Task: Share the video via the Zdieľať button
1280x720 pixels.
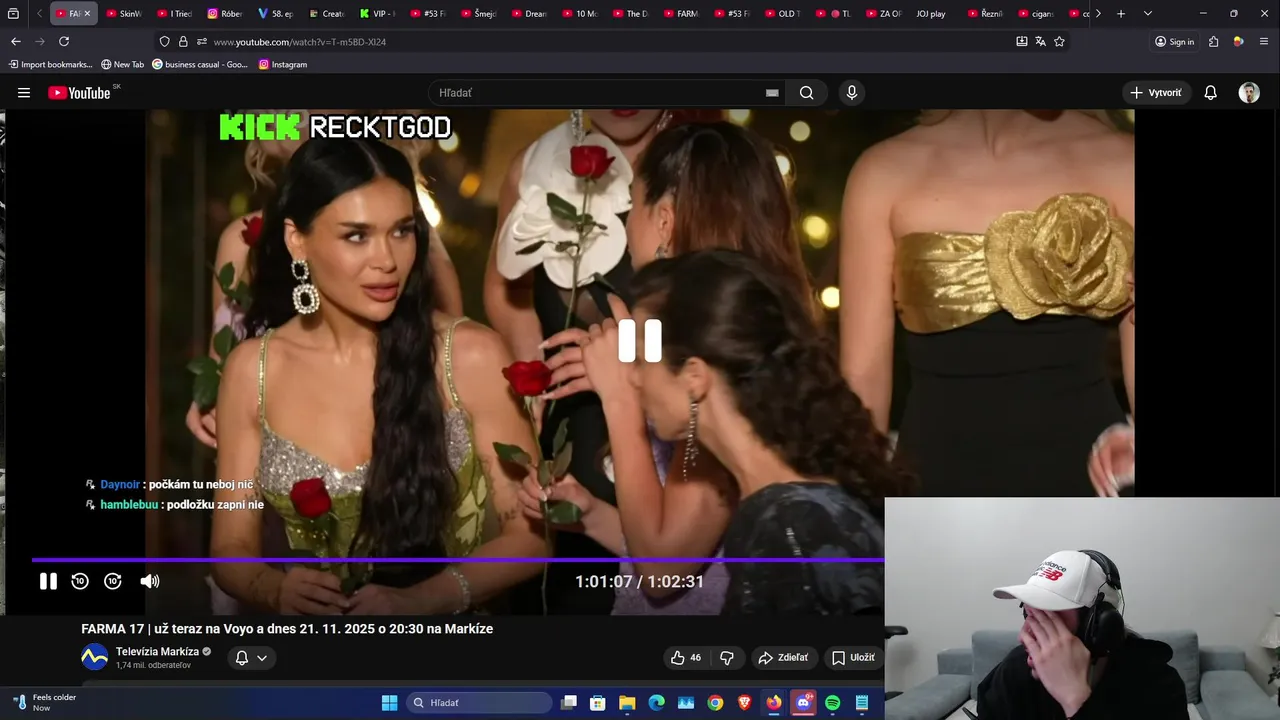Action: click(x=783, y=658)
